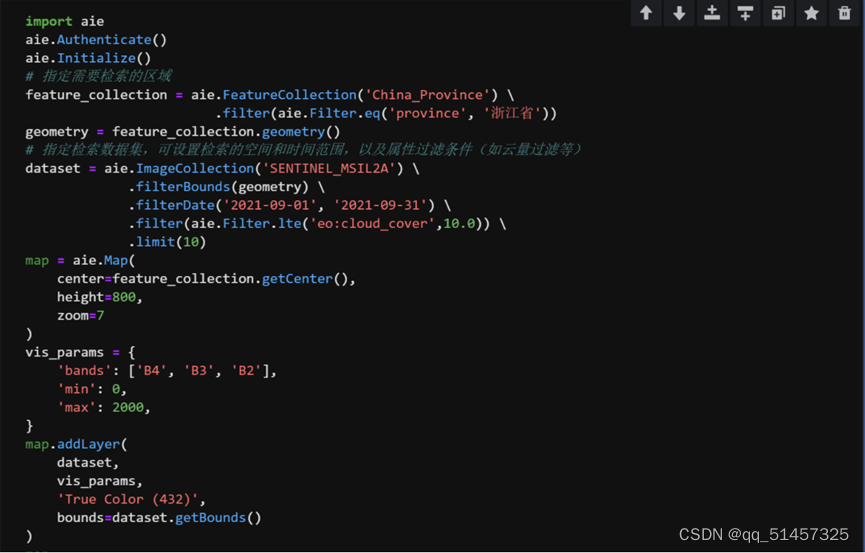Click the aie.Map( constructor text

[104, 260]
